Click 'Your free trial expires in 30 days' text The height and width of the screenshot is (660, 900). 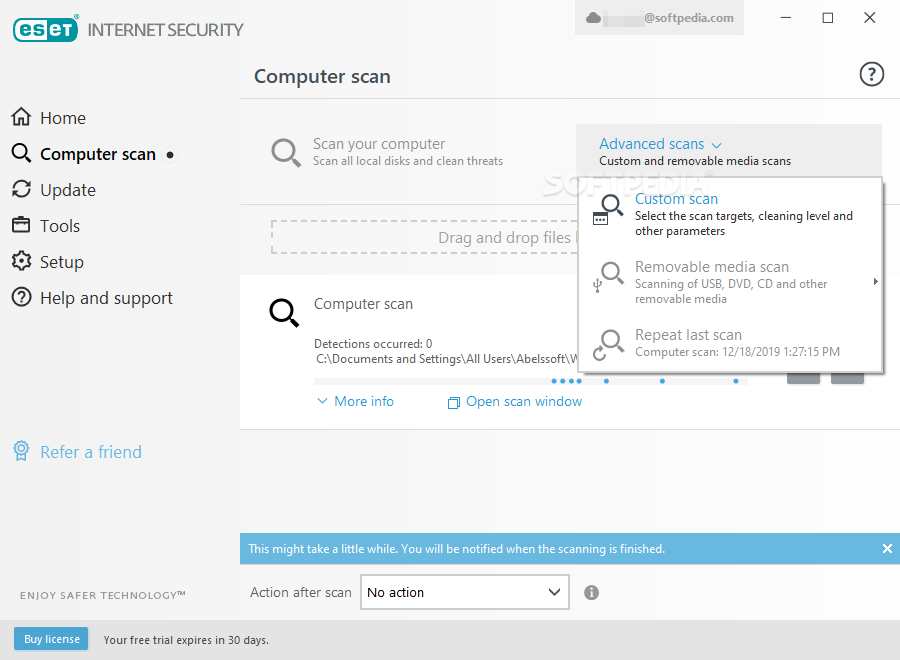click(186, 640)
